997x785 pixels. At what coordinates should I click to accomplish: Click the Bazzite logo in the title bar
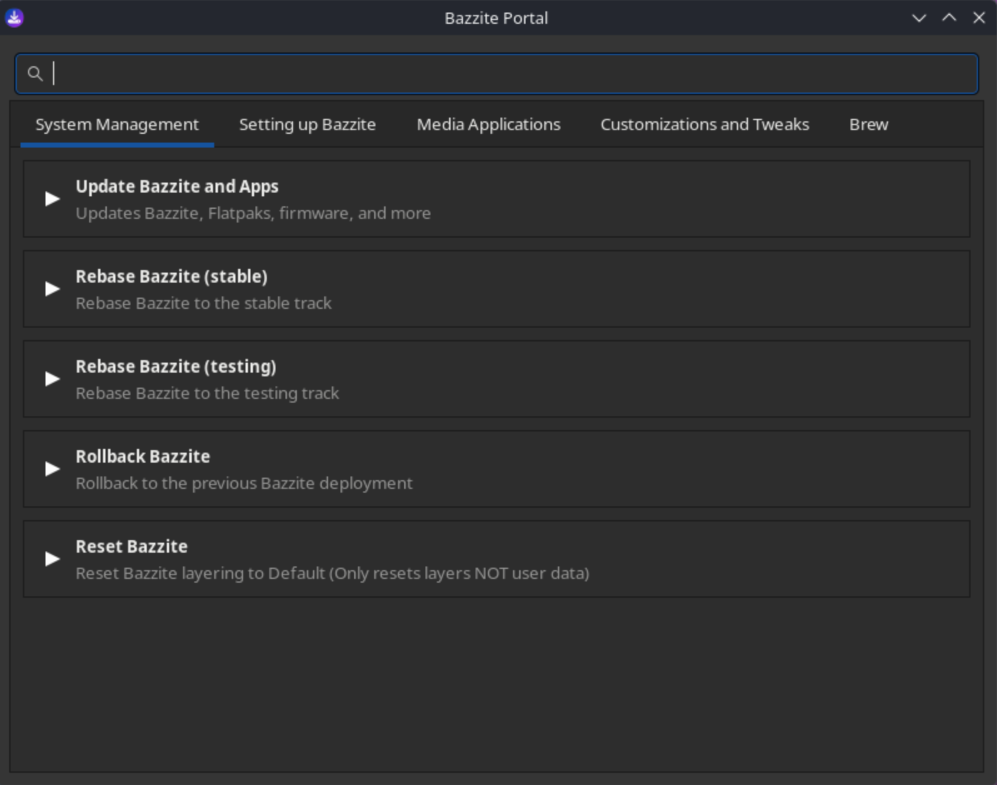15,18
